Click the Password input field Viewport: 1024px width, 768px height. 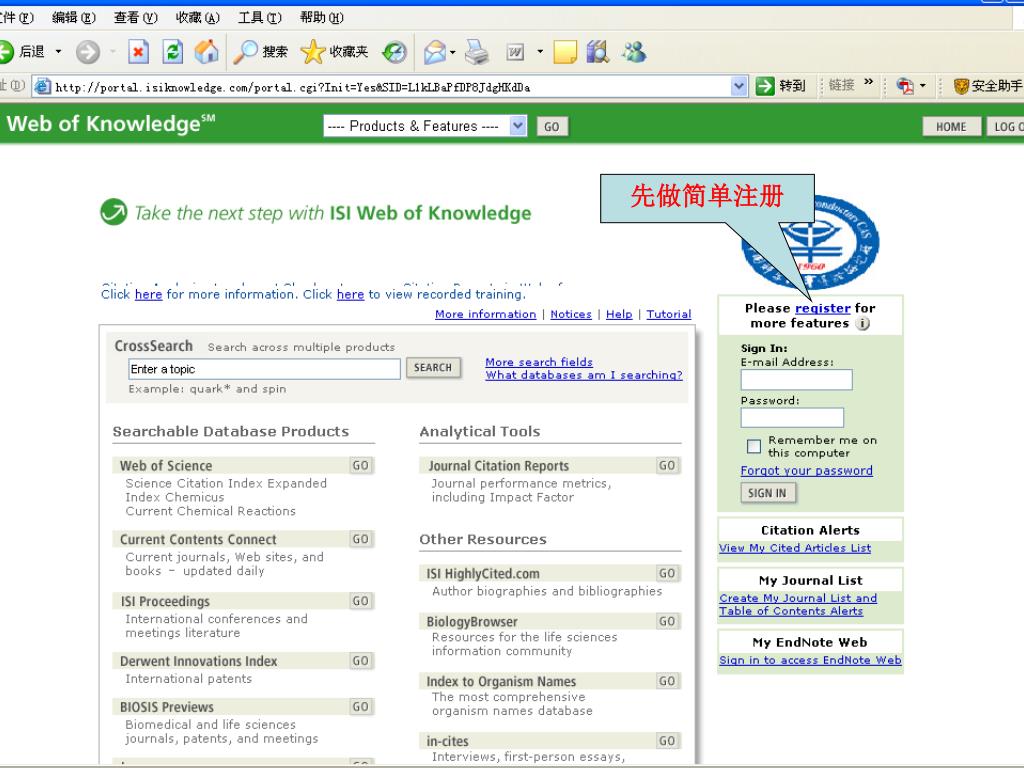pos(792,417)
